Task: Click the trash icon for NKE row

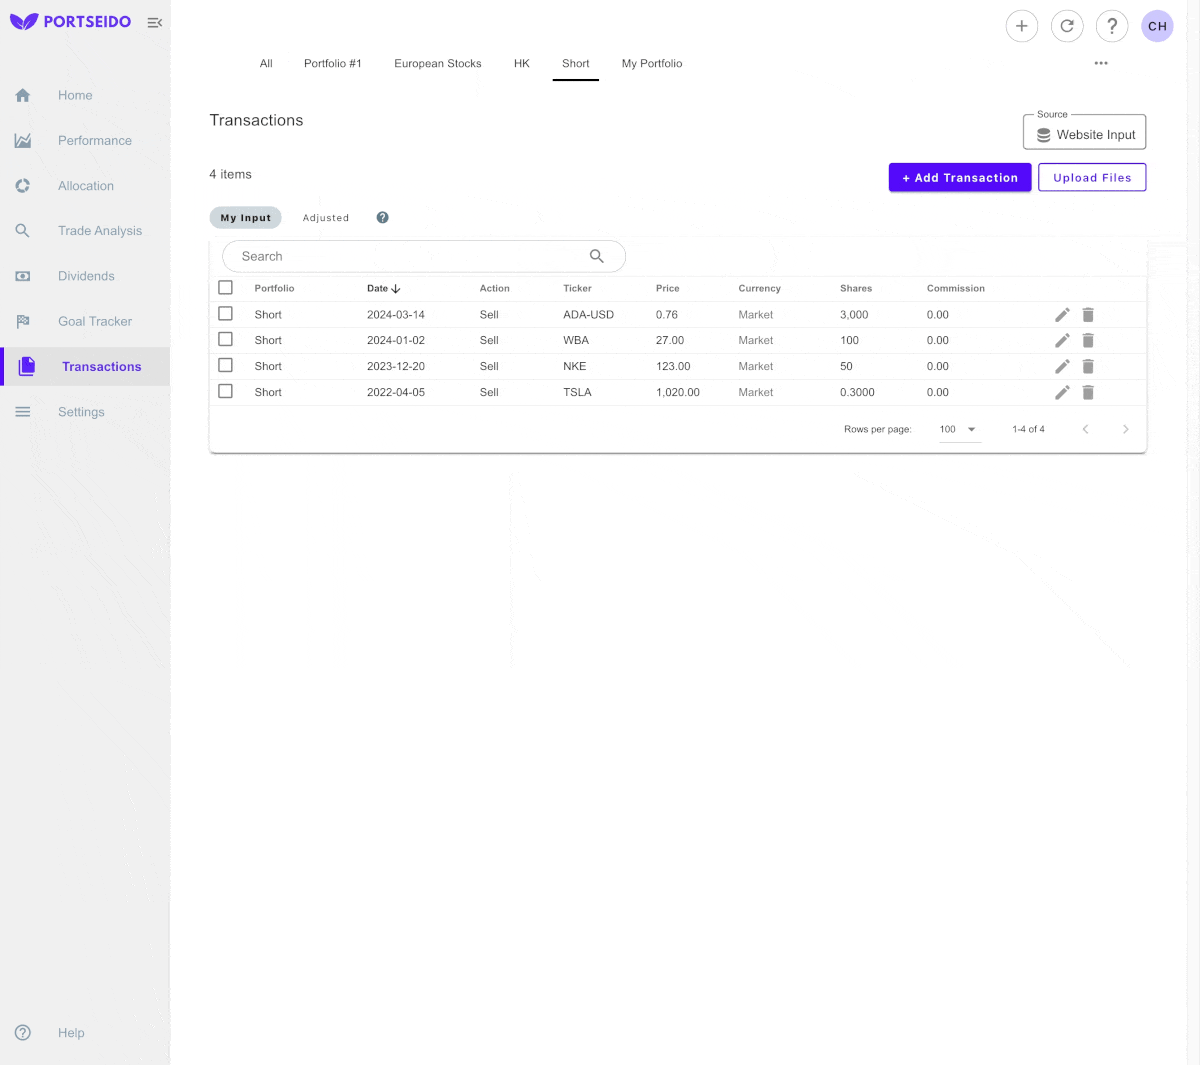Action: [x=1088, y=367]
